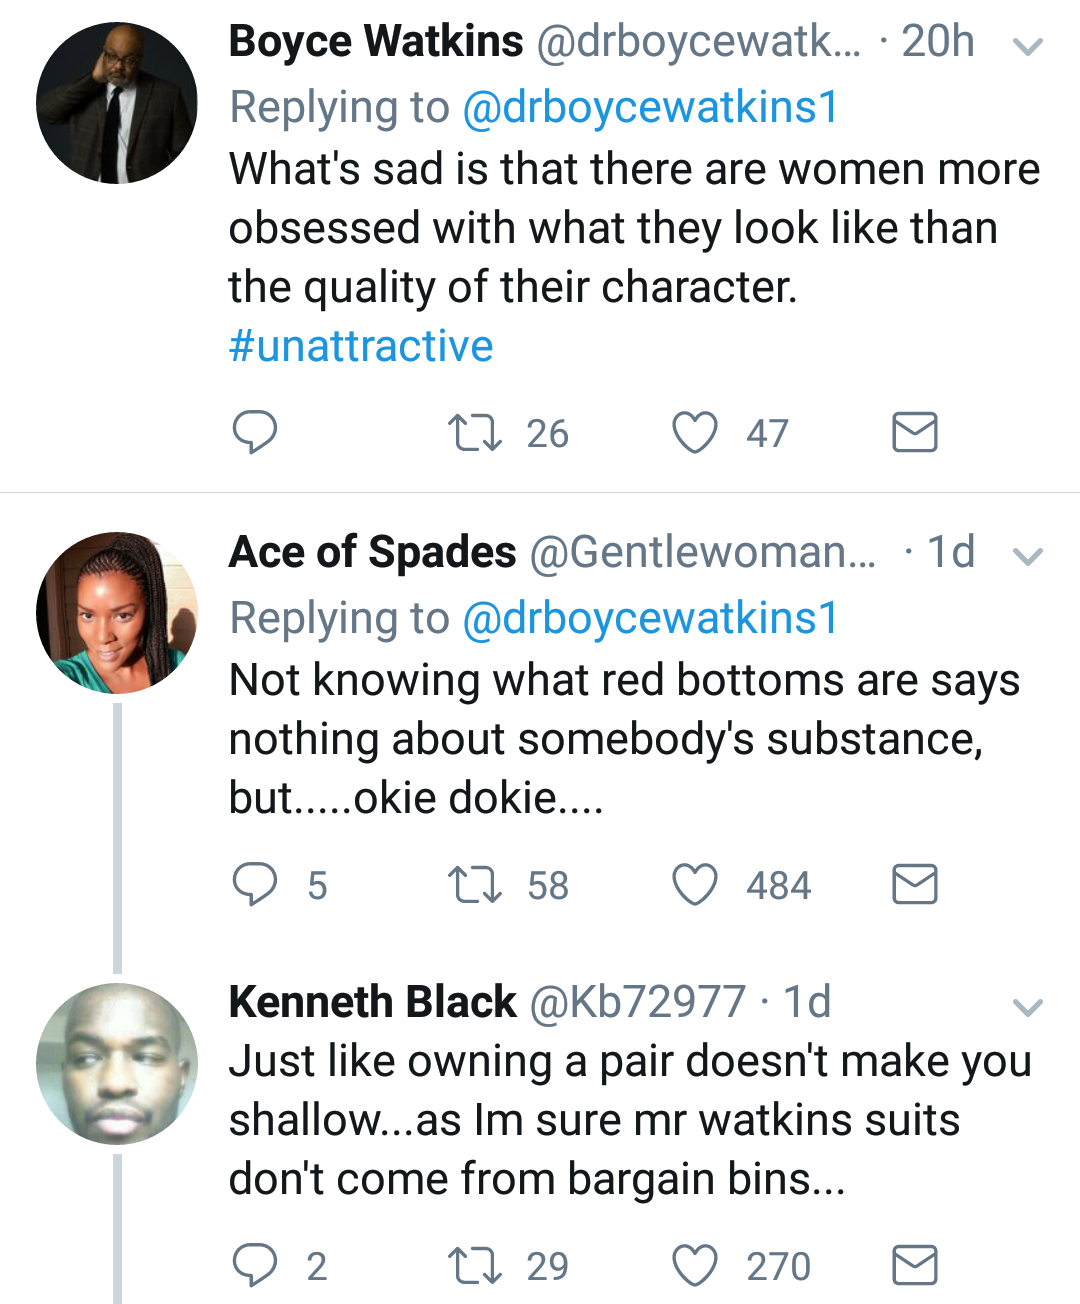Like Kenneth Black's tweet with 270 likes
1080x1304 pixels.
click(x=695, y=1266)
